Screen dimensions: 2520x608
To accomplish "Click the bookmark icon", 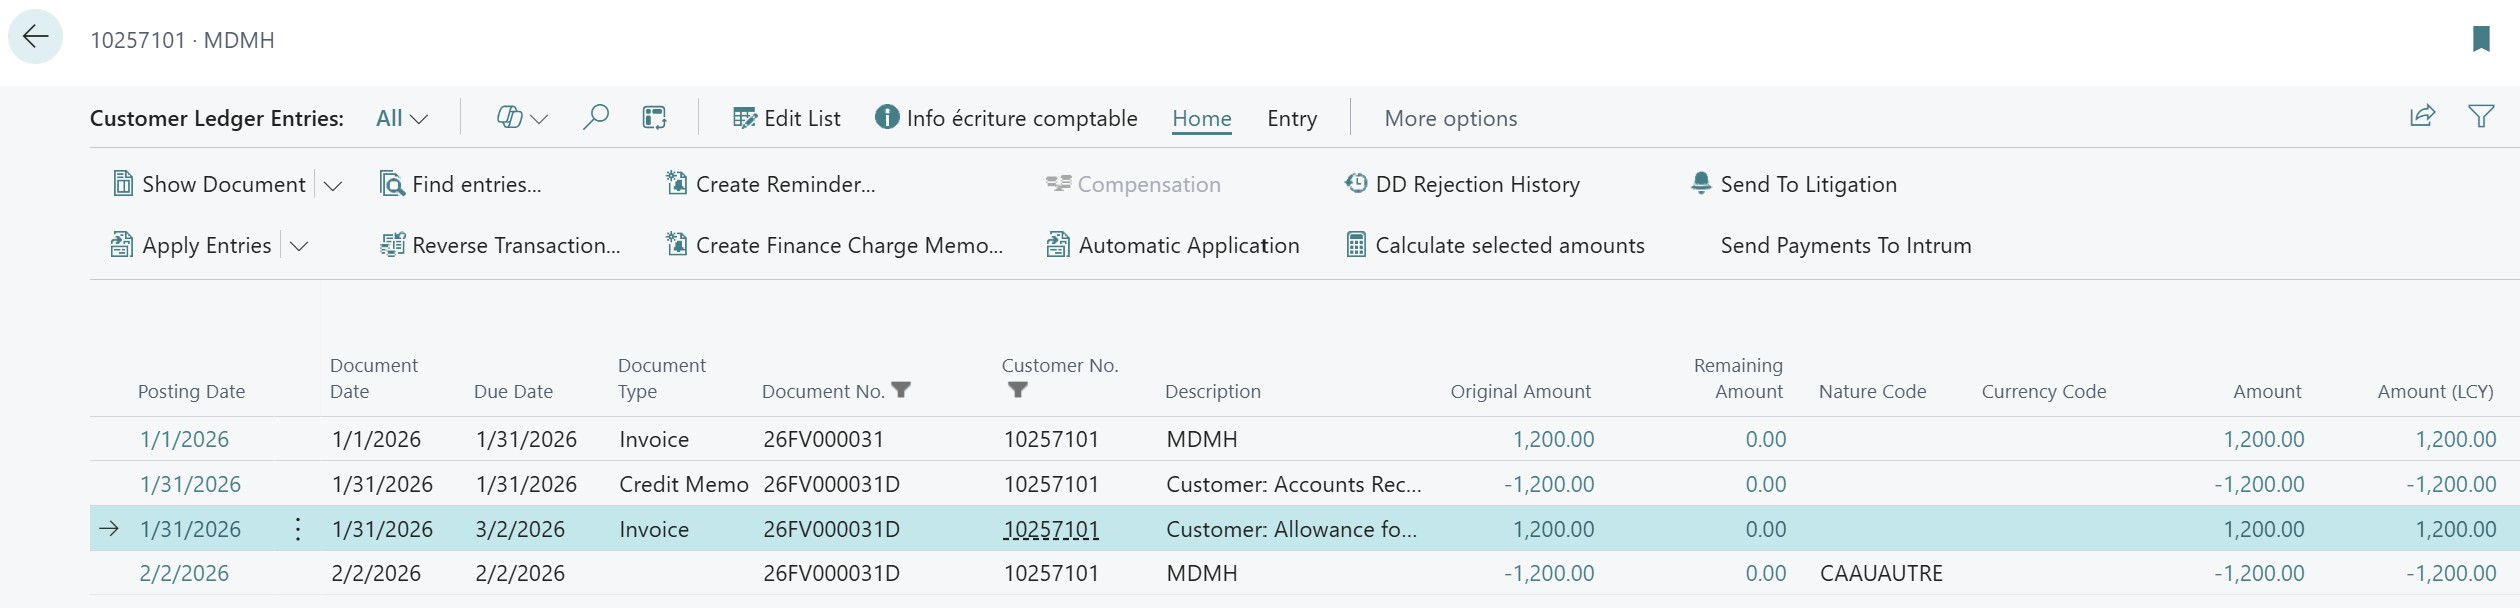I will coord(2481,39).
